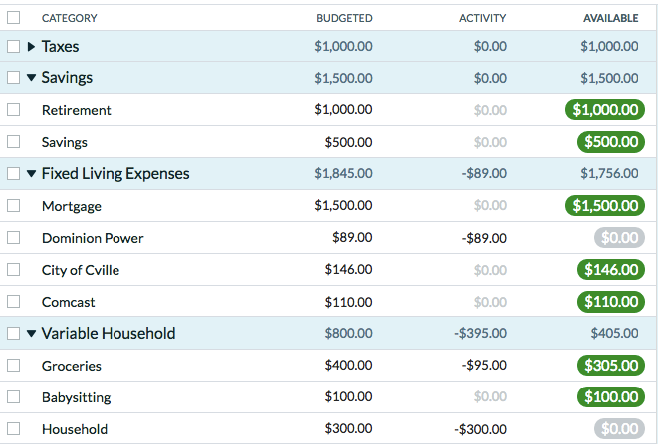
Task: Click Groceries' $305.00 available balance pill
Action: coord(610,366)
